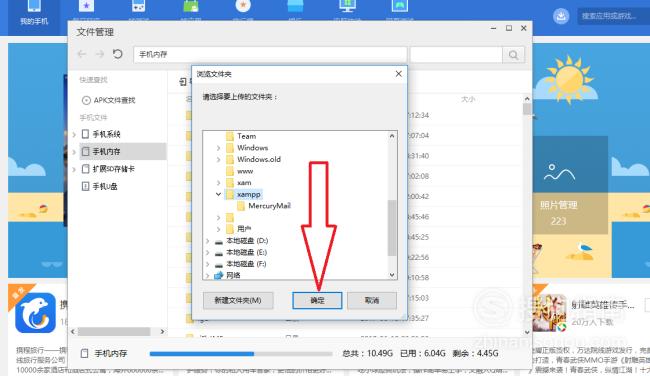Expand the 本地磁盘 (D:) node
Viewport: 650px width, 376px height.
(x=208, y=241)
